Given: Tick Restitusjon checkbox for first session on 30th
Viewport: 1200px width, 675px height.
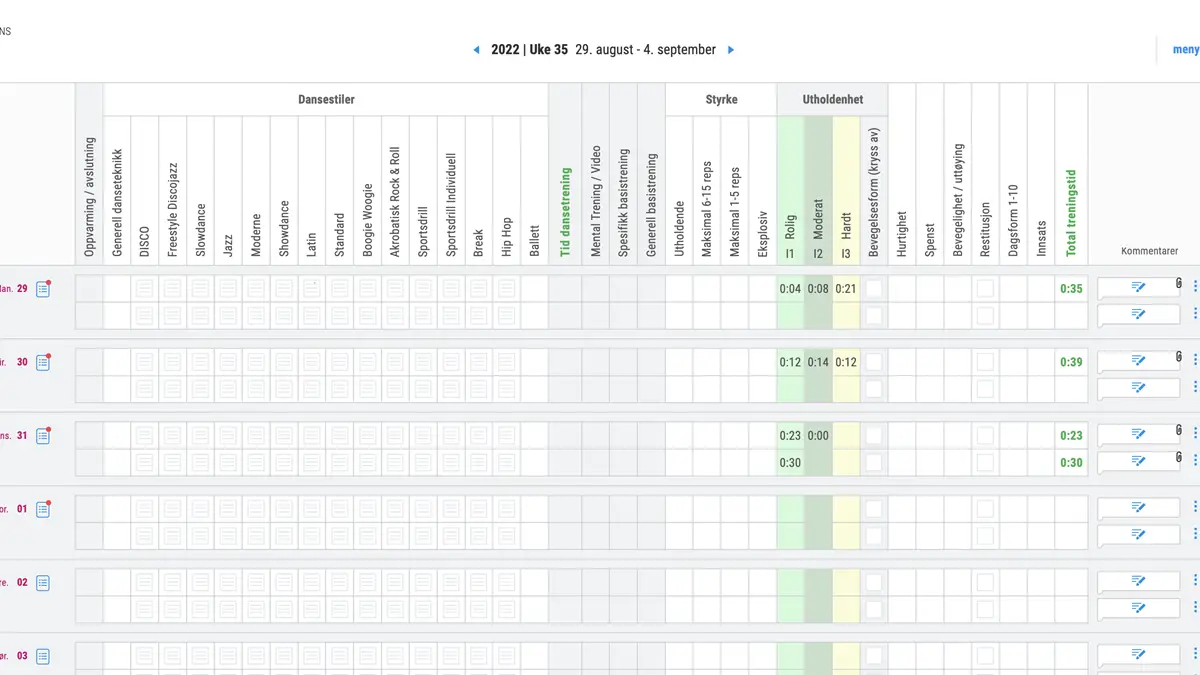Looking at the screenshot, I should 986,362.
